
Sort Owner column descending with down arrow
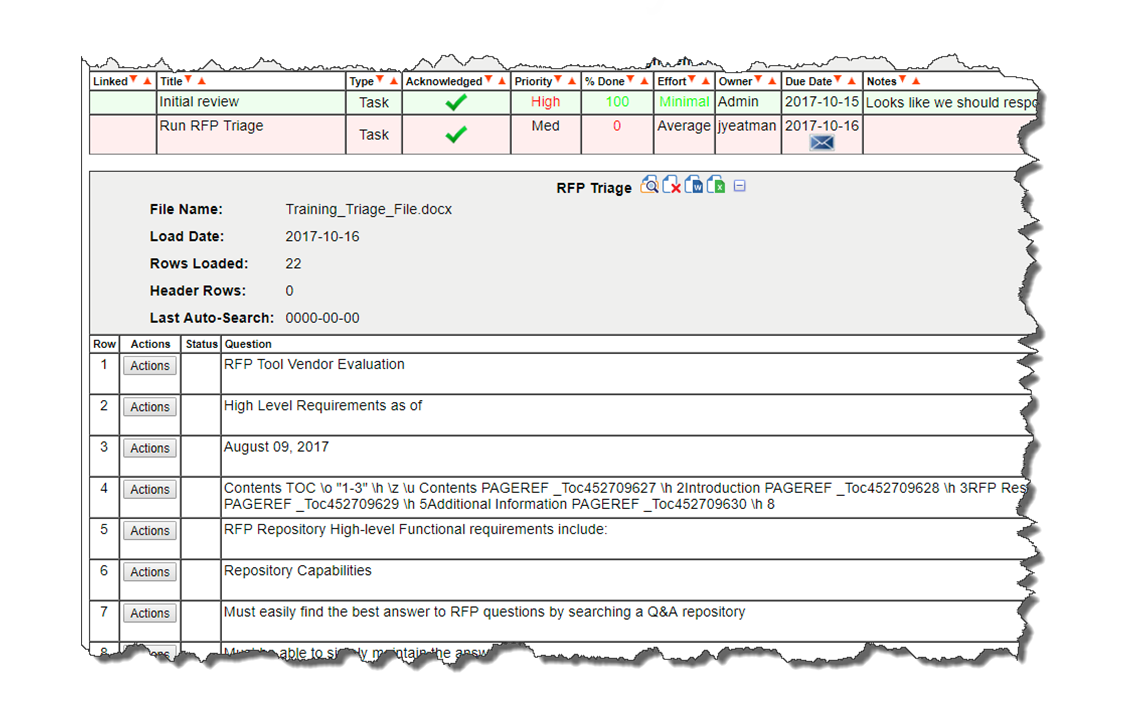click(759, 80)
